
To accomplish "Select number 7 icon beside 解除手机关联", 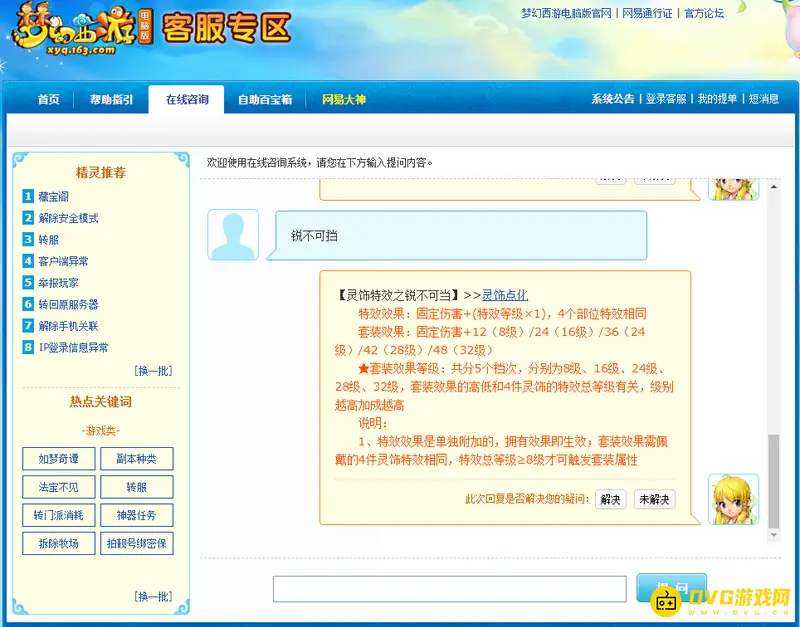I will tap(28, 325).
